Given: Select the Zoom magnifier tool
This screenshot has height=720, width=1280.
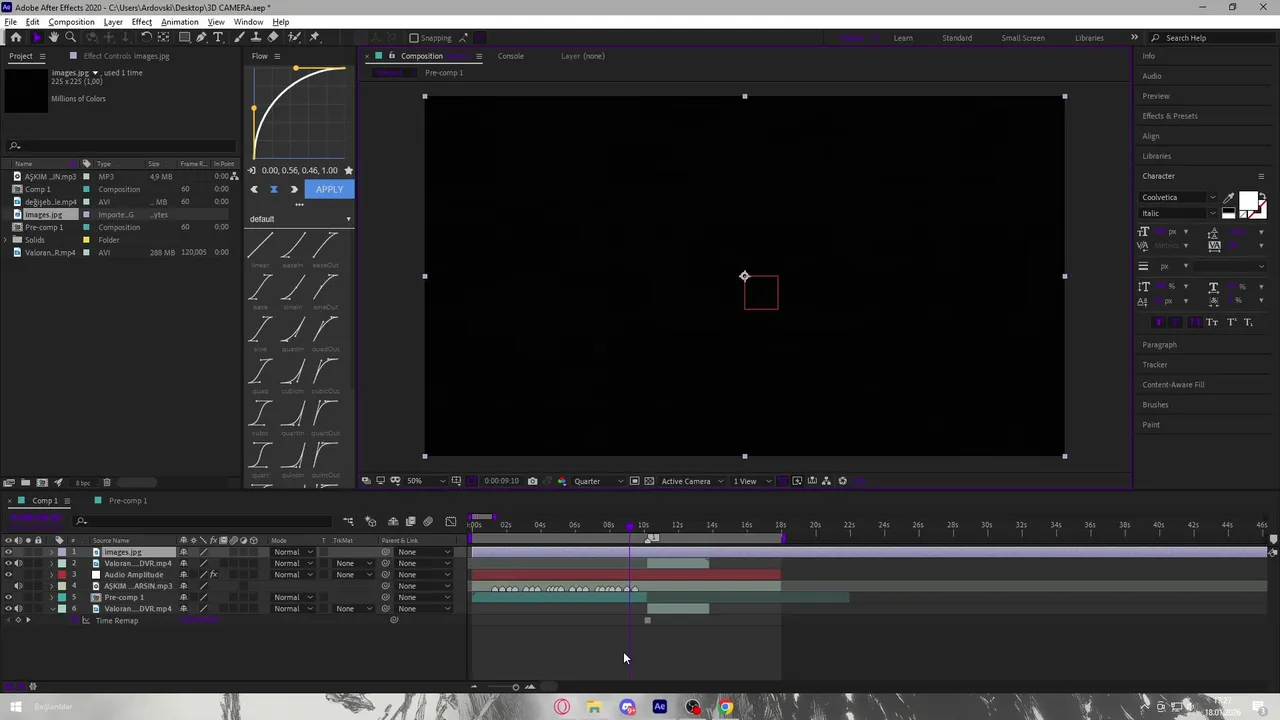Looking at the screenshot, I should pyautogui.click(x=71, y=38).
